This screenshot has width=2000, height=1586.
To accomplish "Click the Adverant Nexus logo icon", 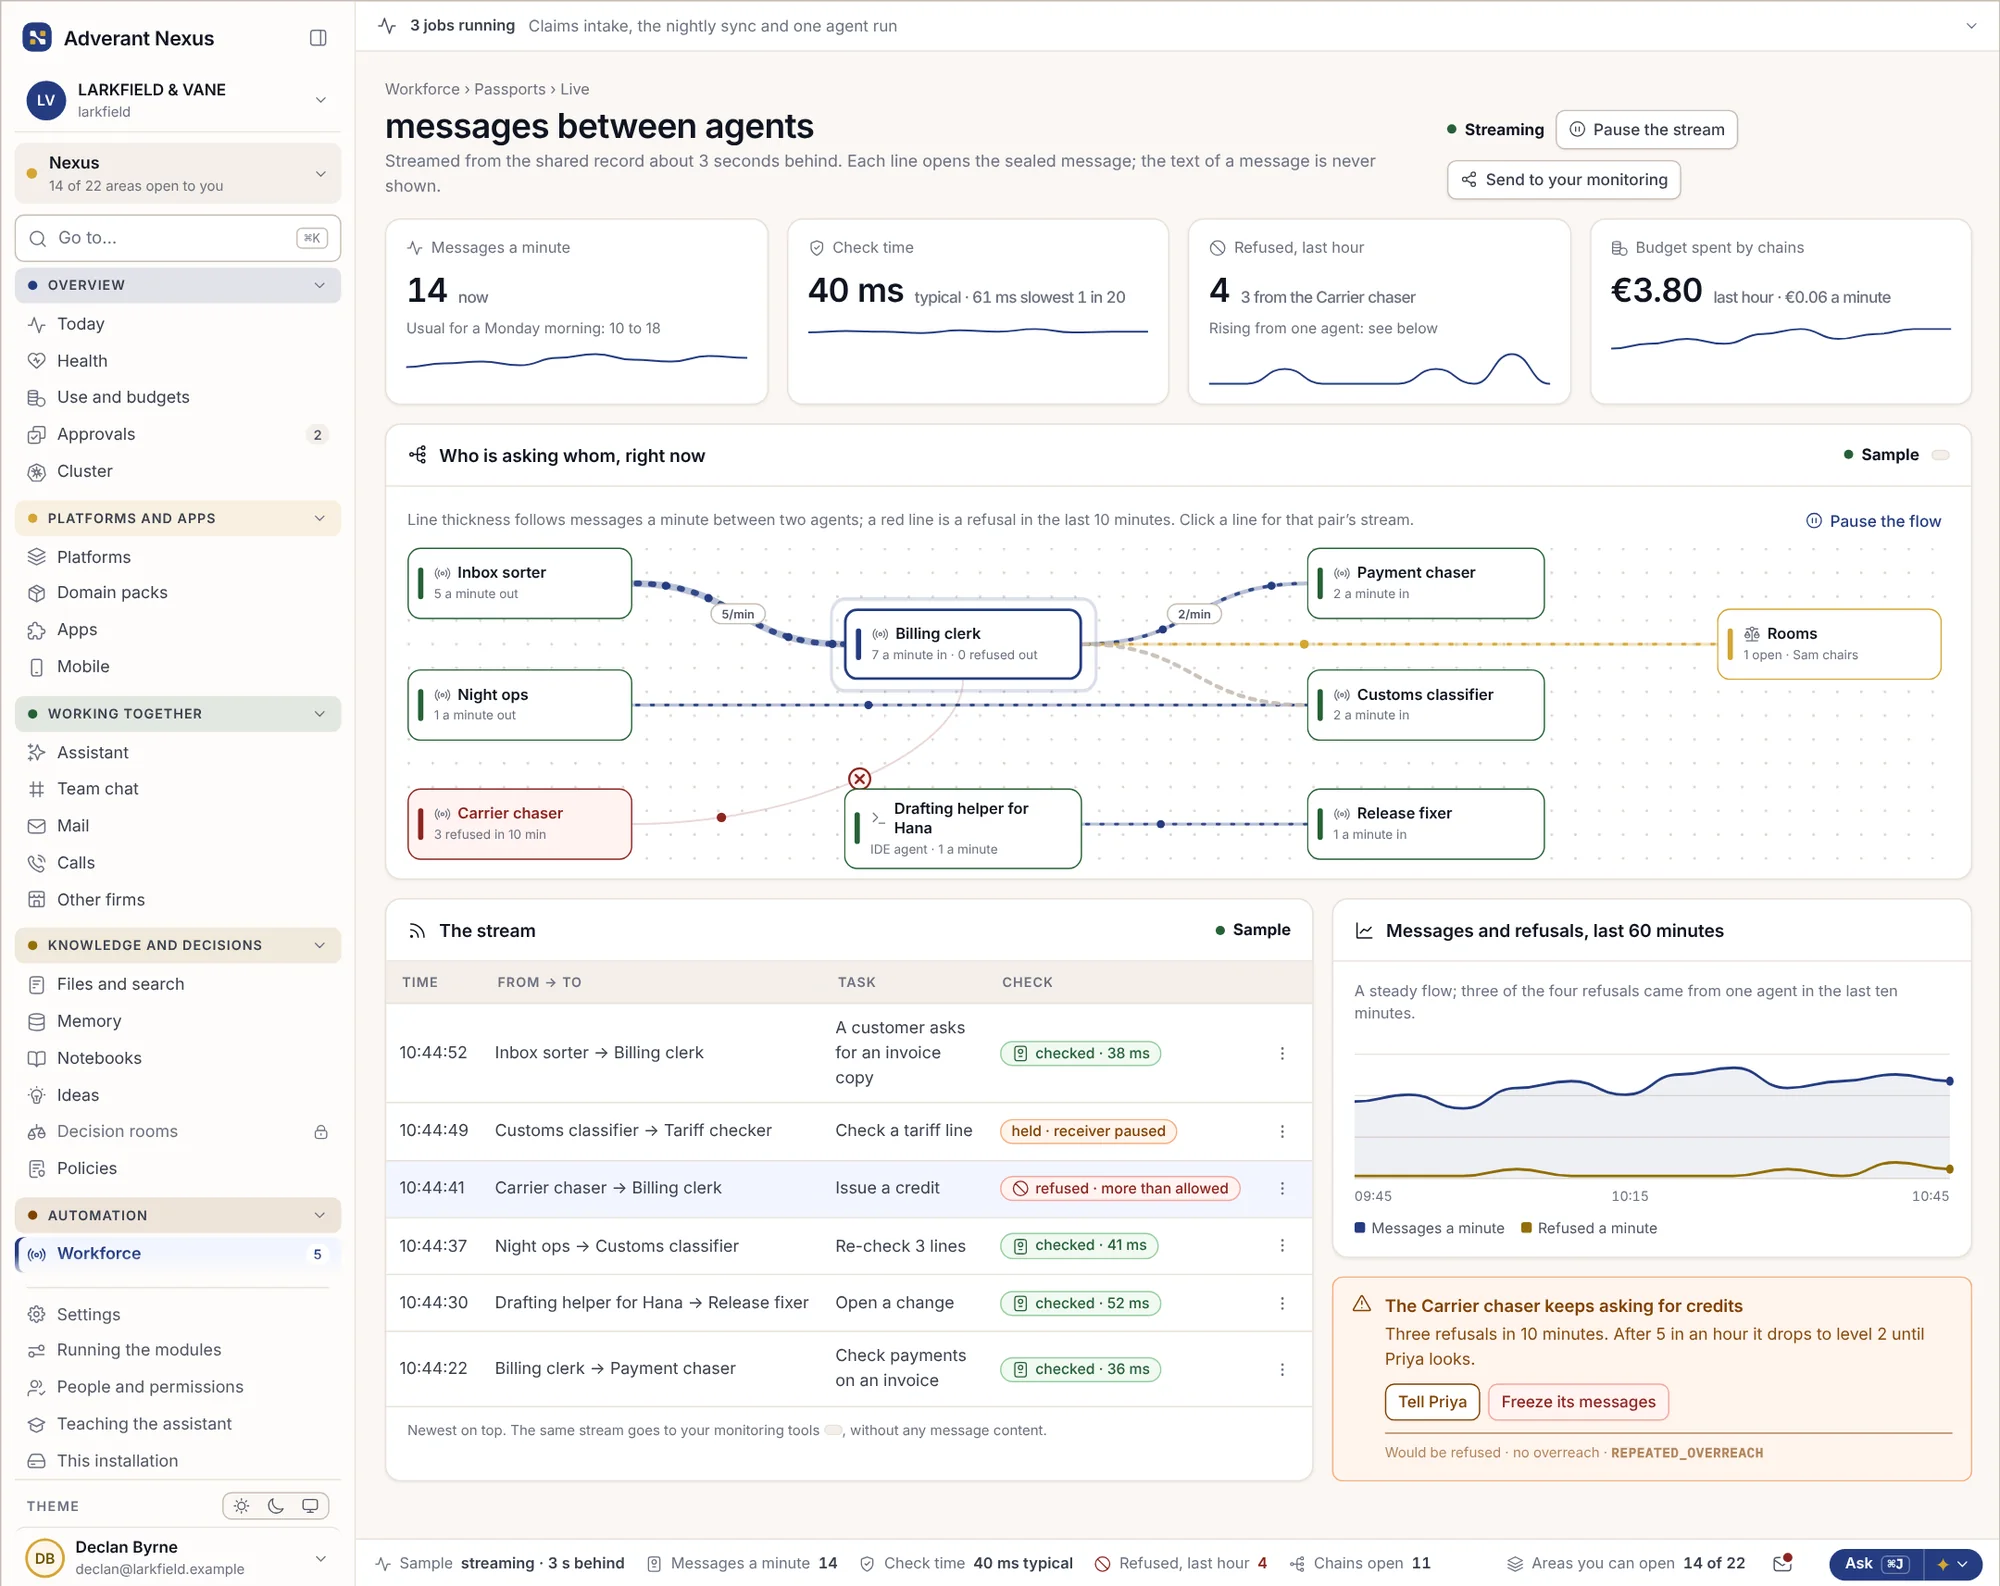I will point(37,38).
